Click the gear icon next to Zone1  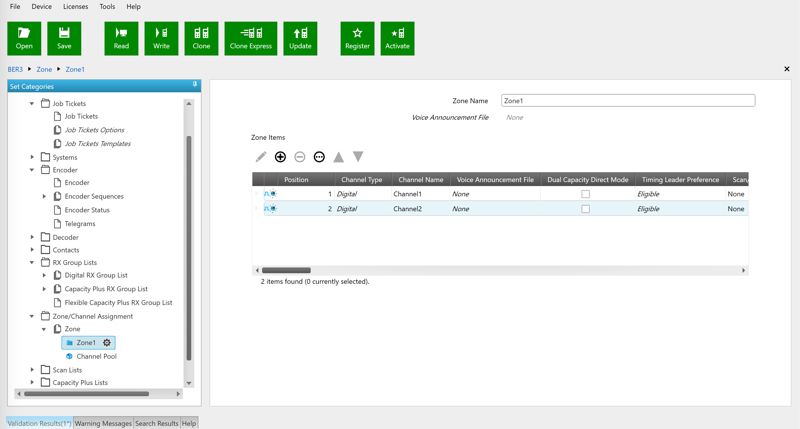107,343
